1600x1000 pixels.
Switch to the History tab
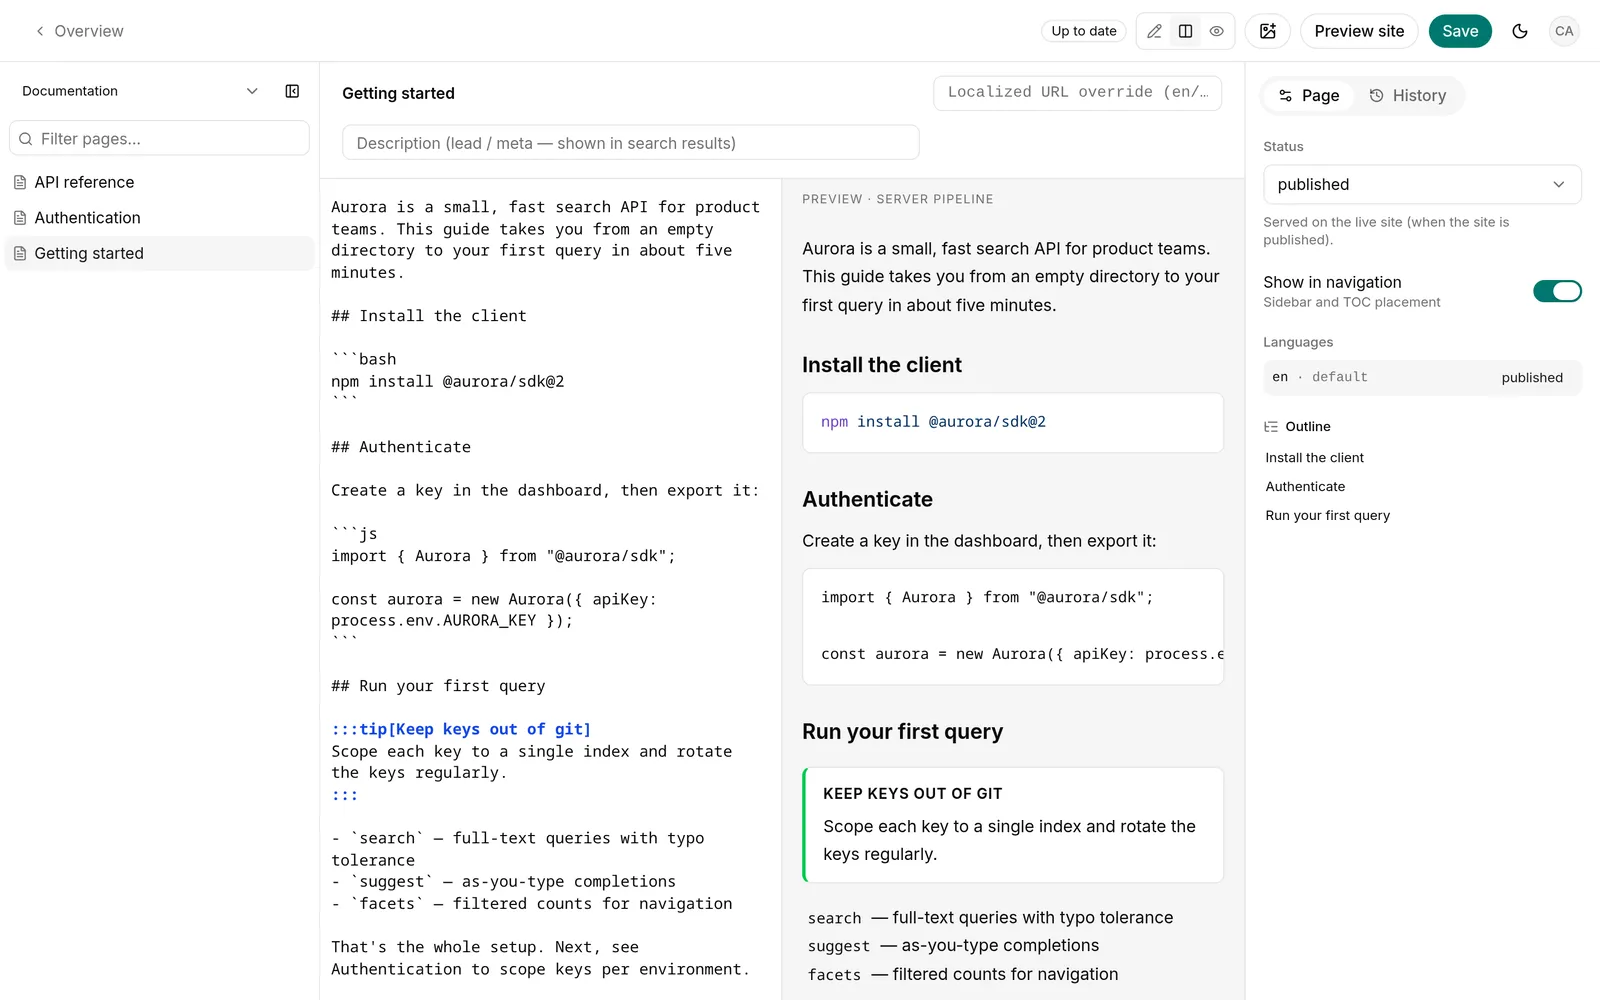(x=1407, y=96)
